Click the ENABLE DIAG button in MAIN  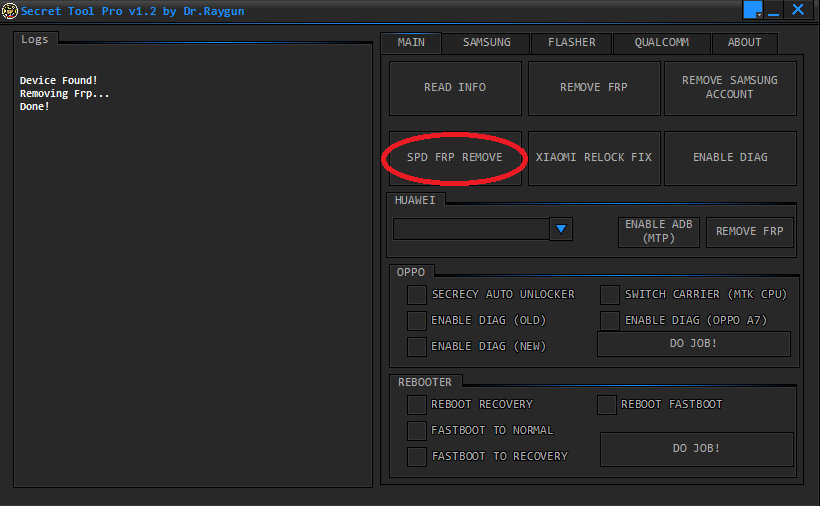(x=730, y=158)
